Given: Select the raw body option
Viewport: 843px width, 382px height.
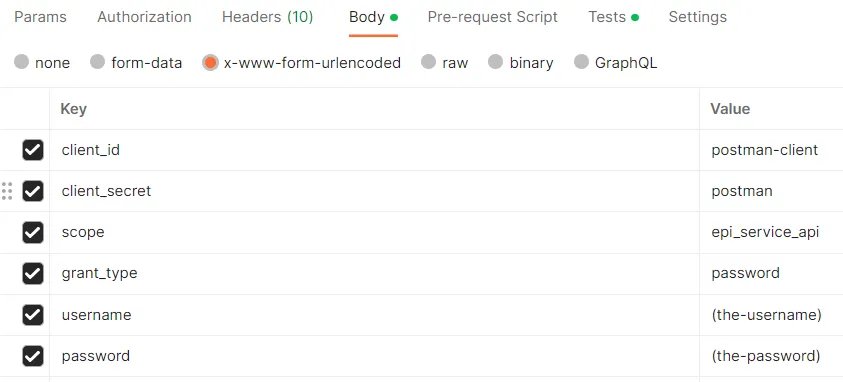Looking at the screenshot, I should coord(428,62).
